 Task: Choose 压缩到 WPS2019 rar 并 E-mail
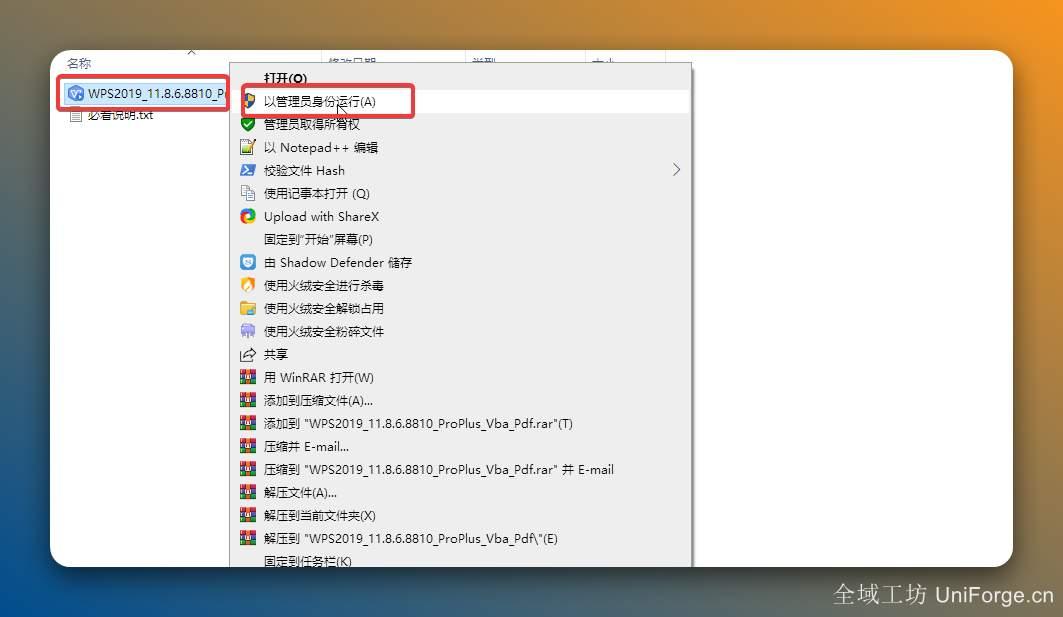[x=439, y=470]
